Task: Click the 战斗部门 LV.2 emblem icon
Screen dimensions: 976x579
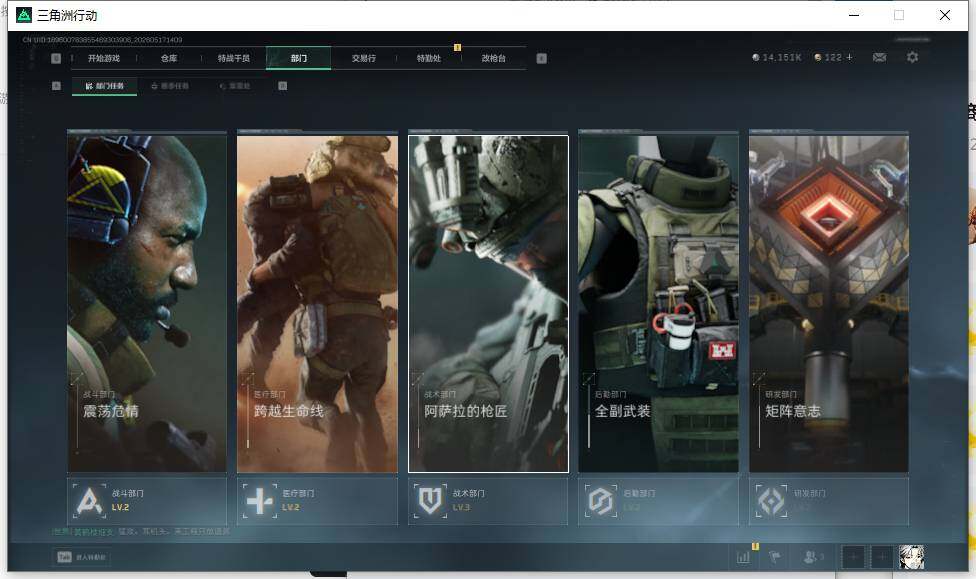Action: 89,501
